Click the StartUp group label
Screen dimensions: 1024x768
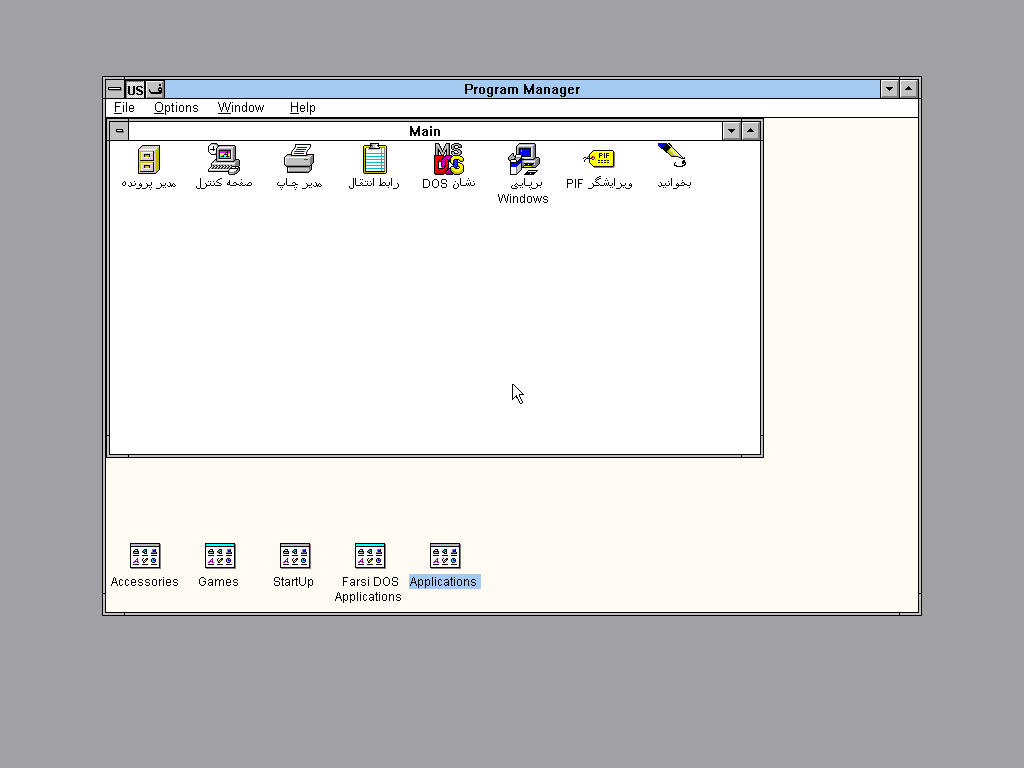tap(293, 582)
